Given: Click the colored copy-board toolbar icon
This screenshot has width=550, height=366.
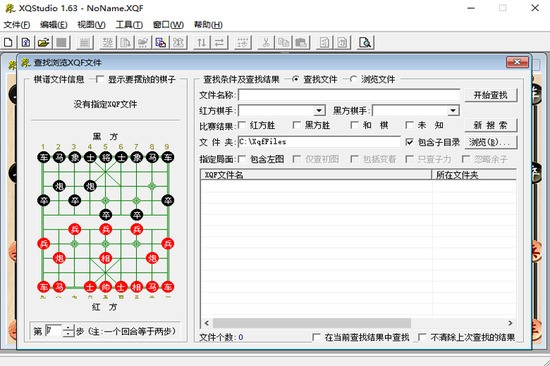Looking at the screenshot, I should (161, 42).
